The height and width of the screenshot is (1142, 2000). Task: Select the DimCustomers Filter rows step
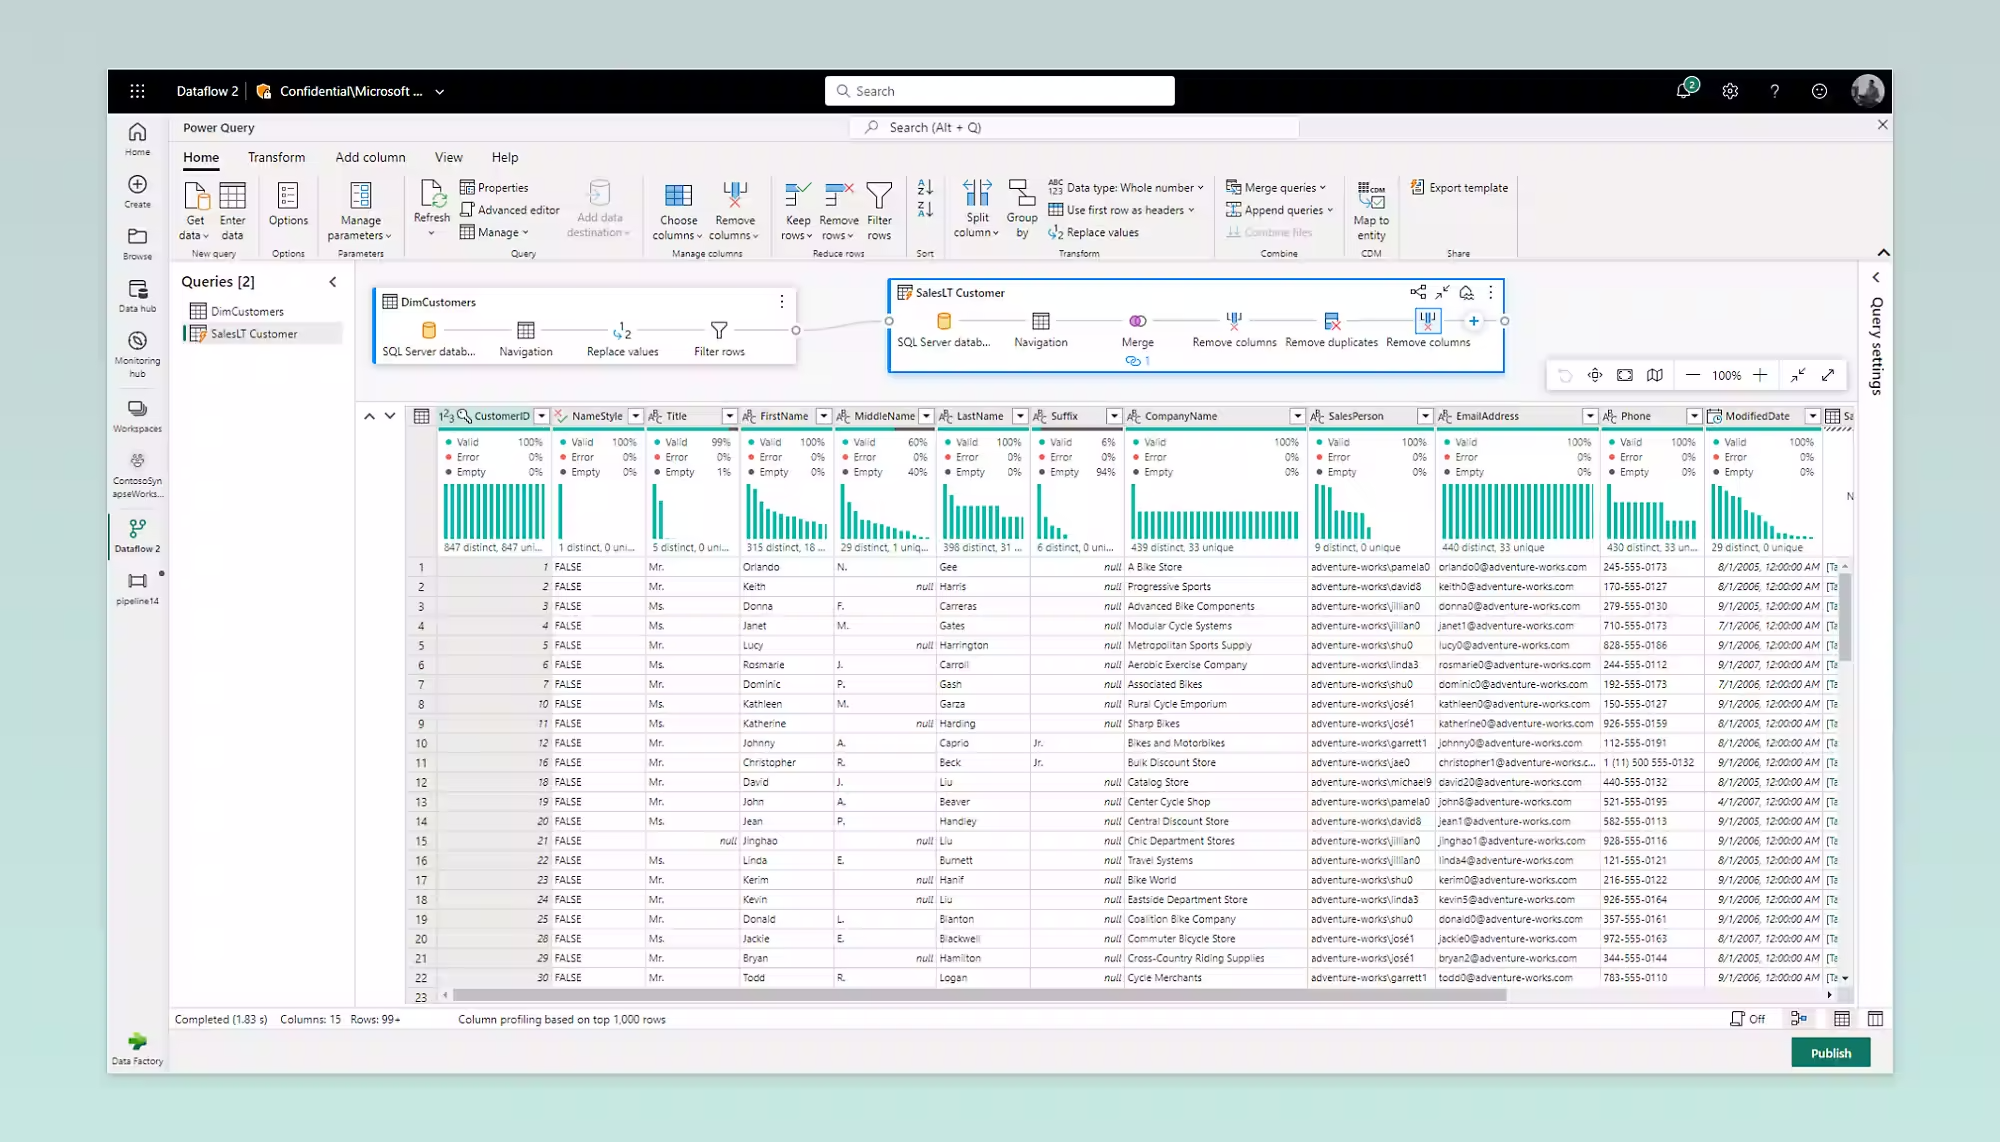(x=719, y=338)
